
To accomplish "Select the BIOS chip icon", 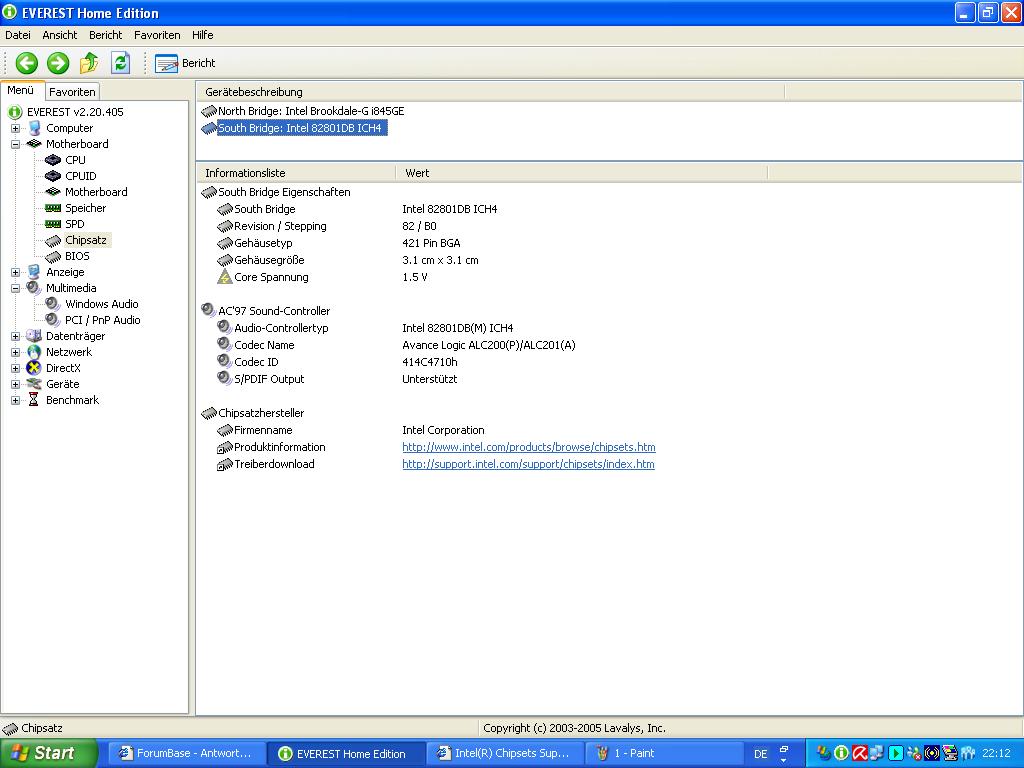I will (x=53, y=256).
